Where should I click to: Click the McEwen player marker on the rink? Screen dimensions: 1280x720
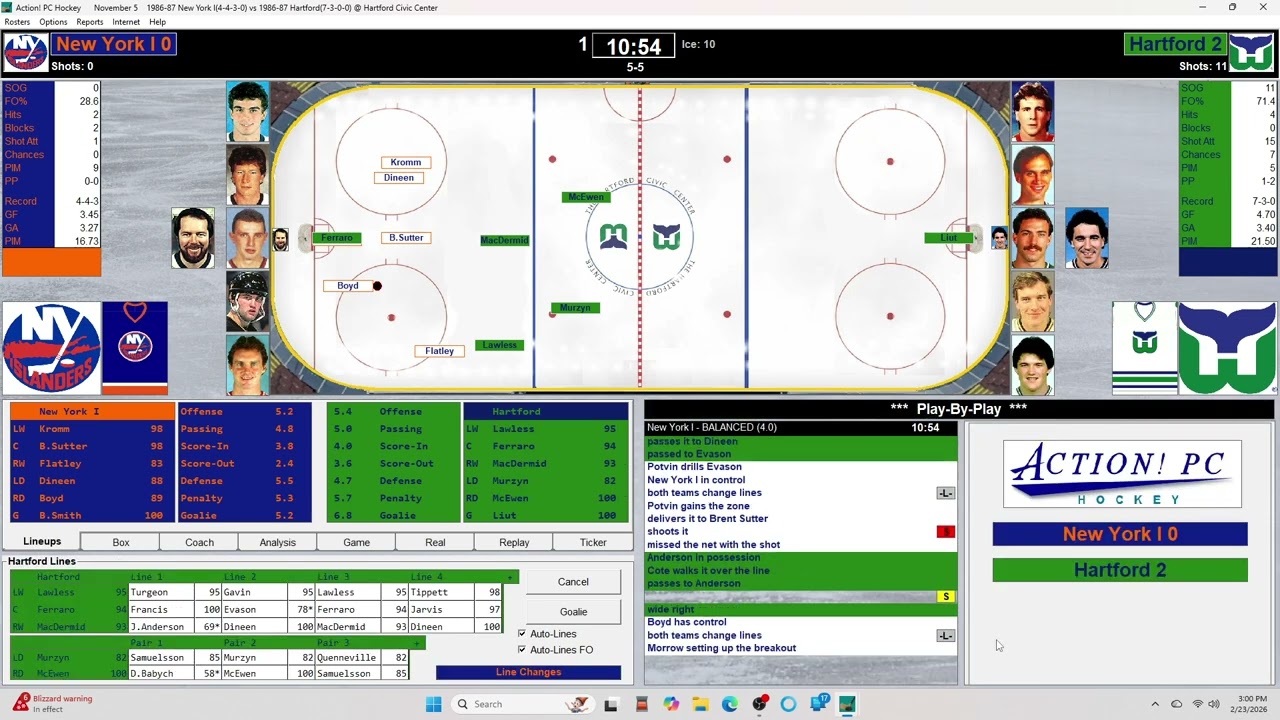tap(586, 197)
